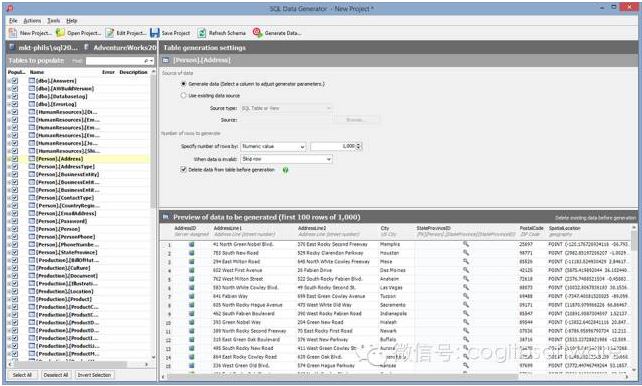This screenshot has width=642, height=386.
Task: Click the search icon in the filter box
Action: coord(146,61)
